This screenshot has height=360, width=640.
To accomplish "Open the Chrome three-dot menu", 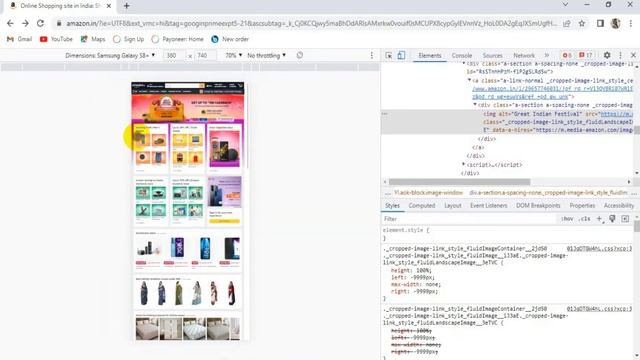I will click(631, 24).
